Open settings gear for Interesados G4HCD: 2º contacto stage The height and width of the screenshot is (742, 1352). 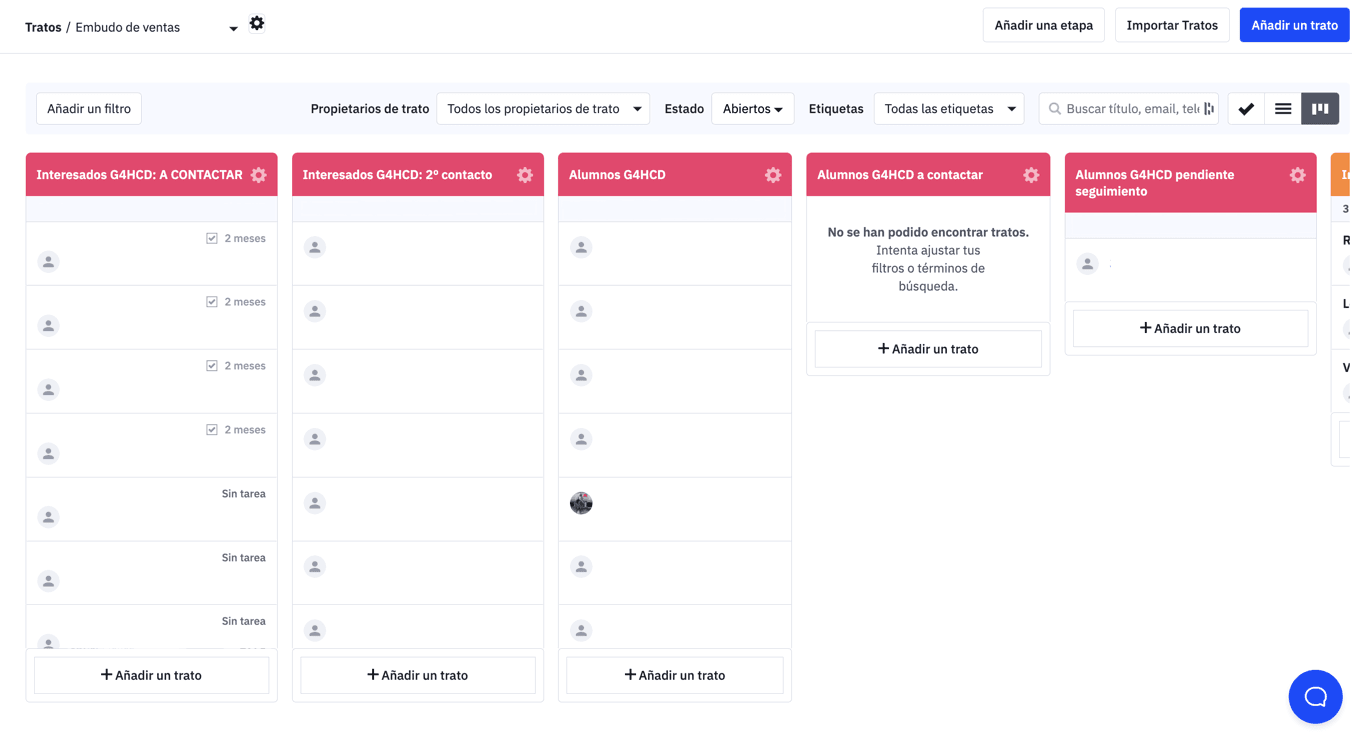coord(525,175)
